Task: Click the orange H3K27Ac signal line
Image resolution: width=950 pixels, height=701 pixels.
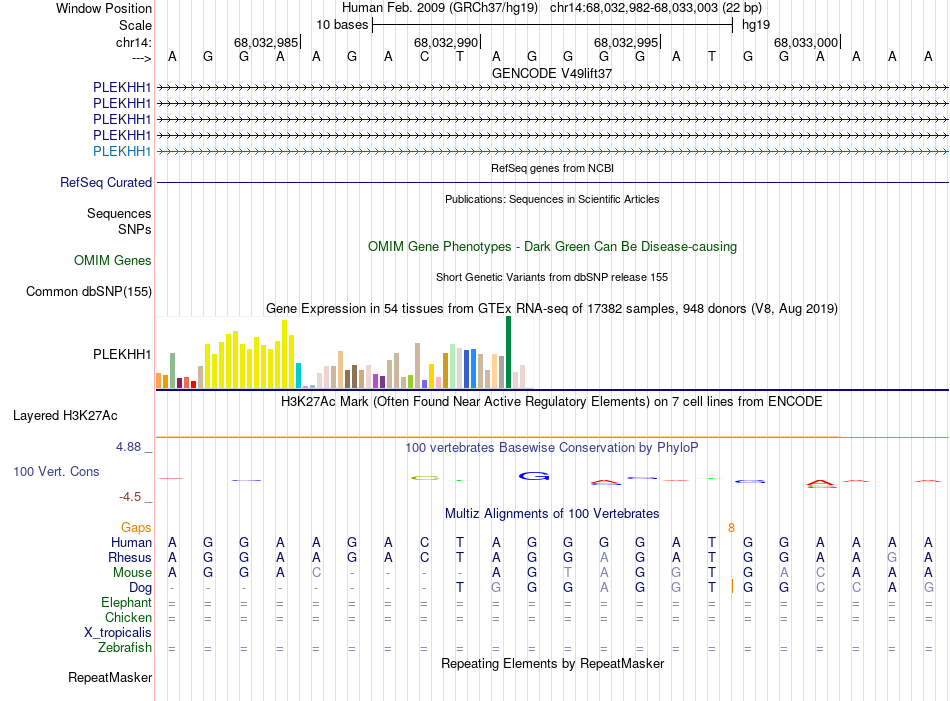Action: click(x=500, y=437)
